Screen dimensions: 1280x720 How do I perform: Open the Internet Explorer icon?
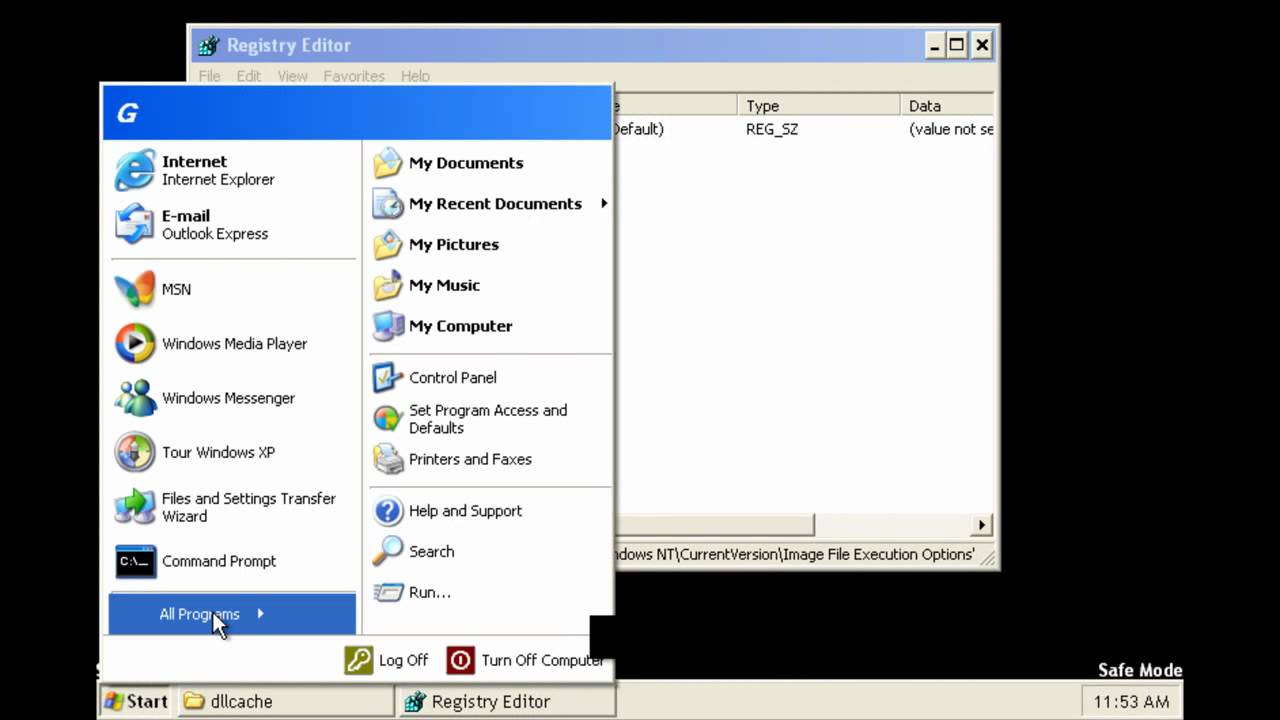[135, 170]
